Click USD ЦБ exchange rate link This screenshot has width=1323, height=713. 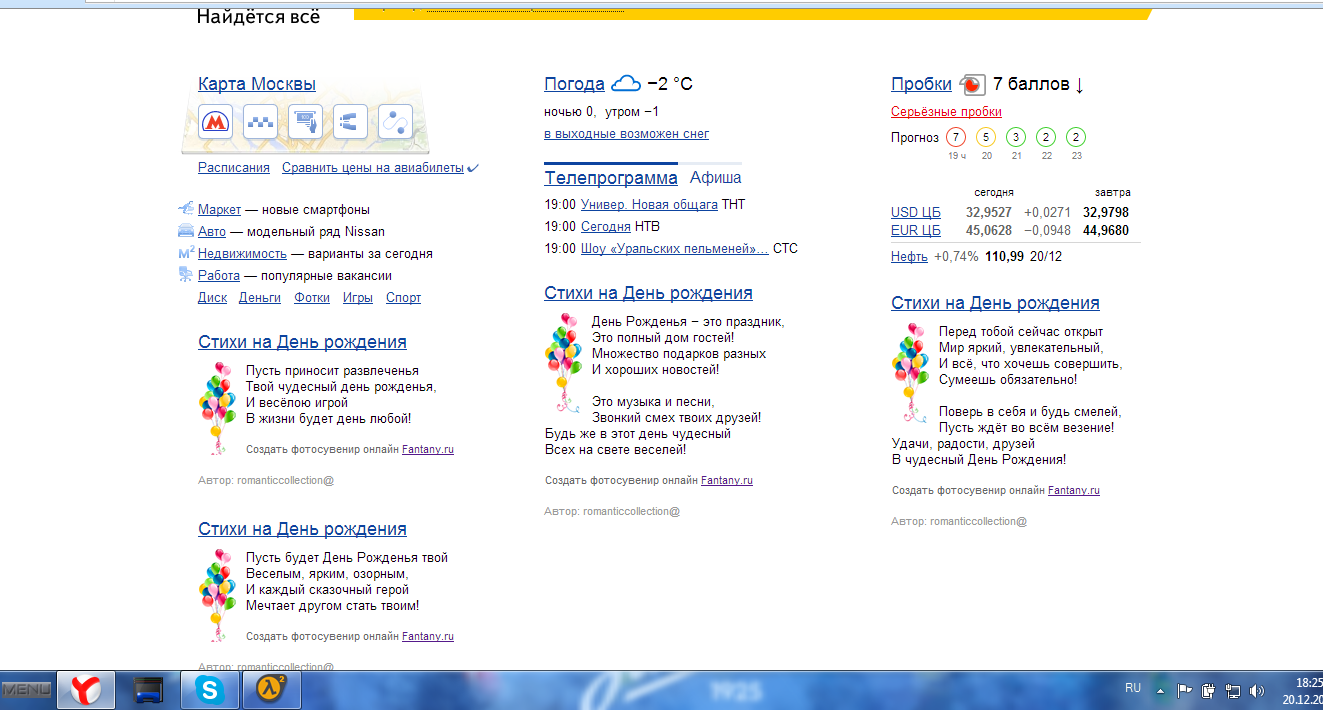pos(916,213)
